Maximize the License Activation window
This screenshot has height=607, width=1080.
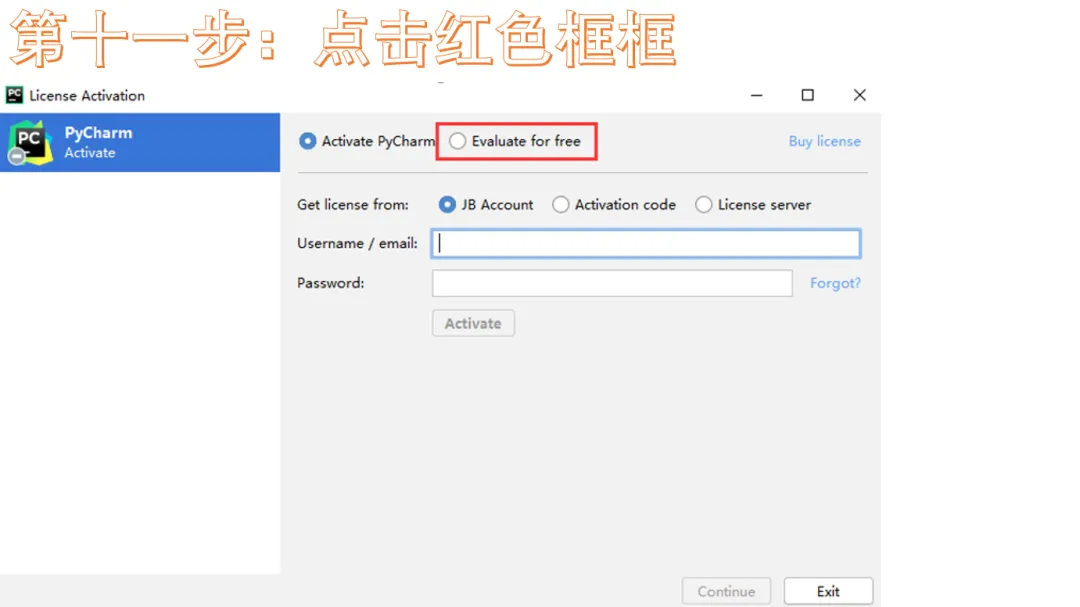pos(807,95)
